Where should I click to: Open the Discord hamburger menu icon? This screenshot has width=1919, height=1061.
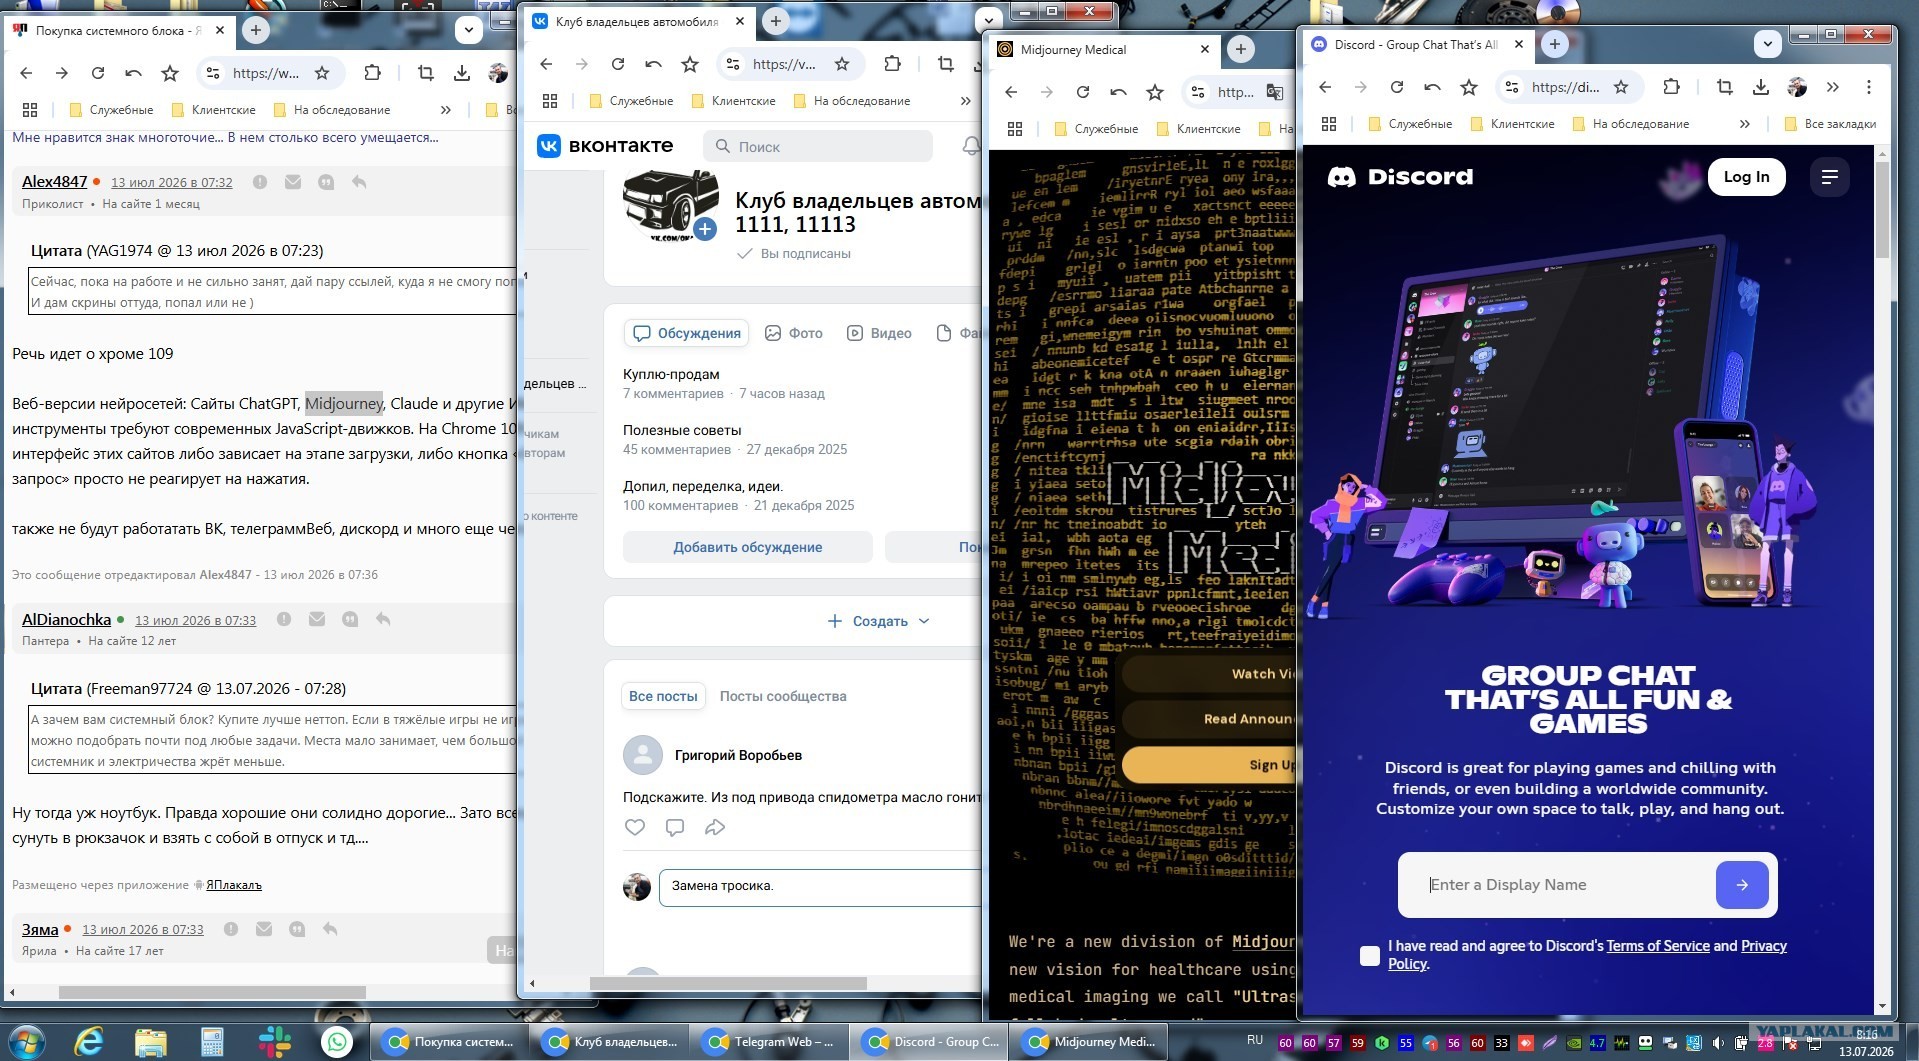[x=1830, y=177]
